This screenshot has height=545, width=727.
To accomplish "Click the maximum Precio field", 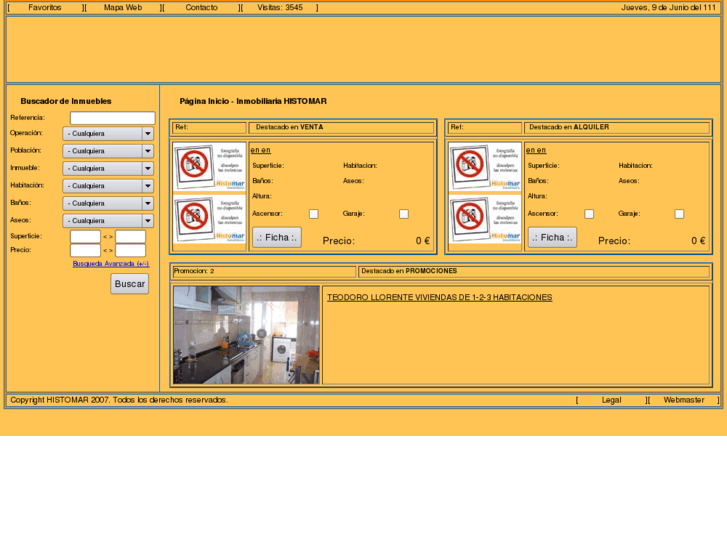I will point(130,250).
